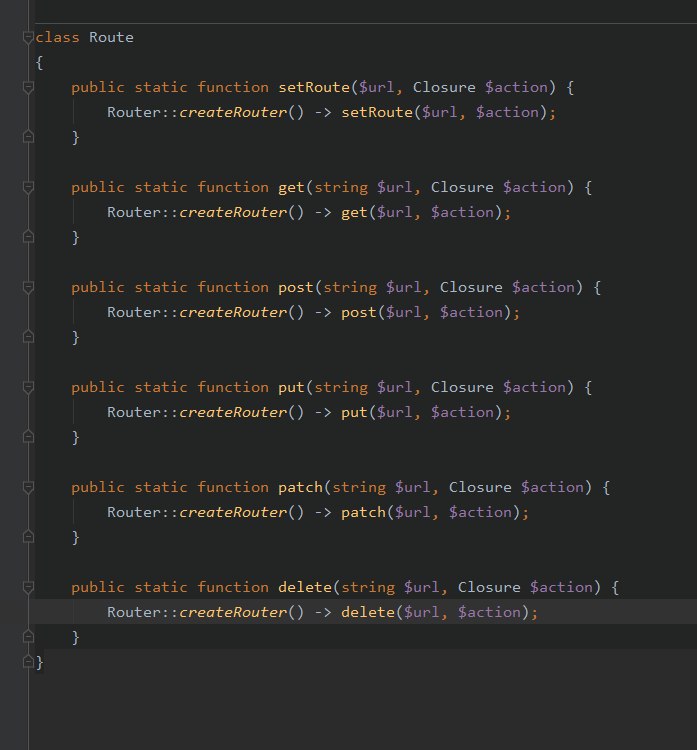The image size is (697, 750).
Task: Click the post call after the arrow operator
Action: point(359,312)
